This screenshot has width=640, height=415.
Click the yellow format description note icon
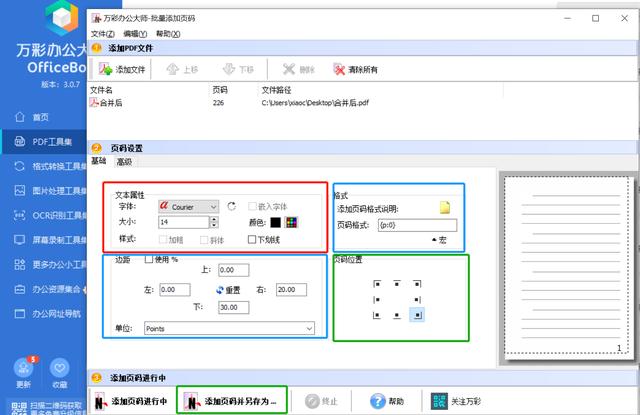click(x=445, y=207)
